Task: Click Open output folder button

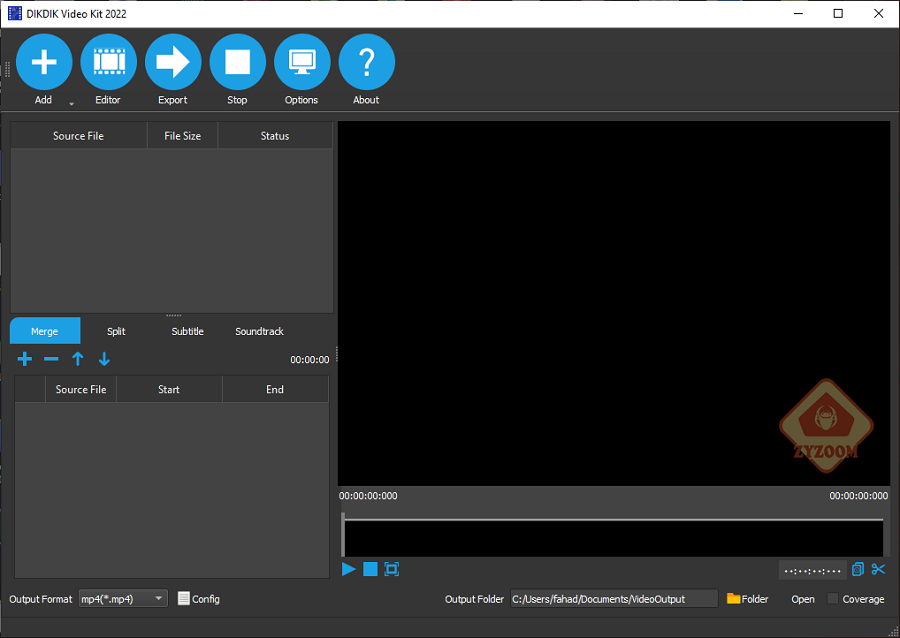Action: pos(802,599)
